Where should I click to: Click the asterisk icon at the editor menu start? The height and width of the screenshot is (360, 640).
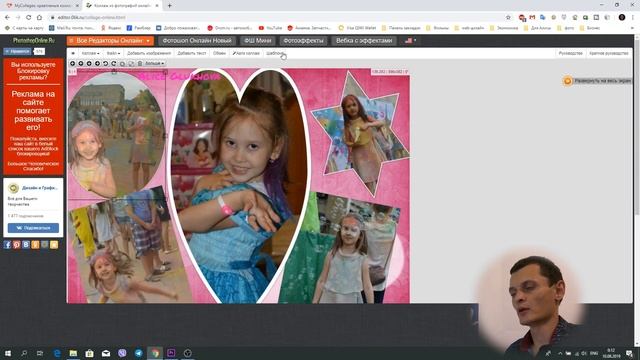tap(73, 53)
